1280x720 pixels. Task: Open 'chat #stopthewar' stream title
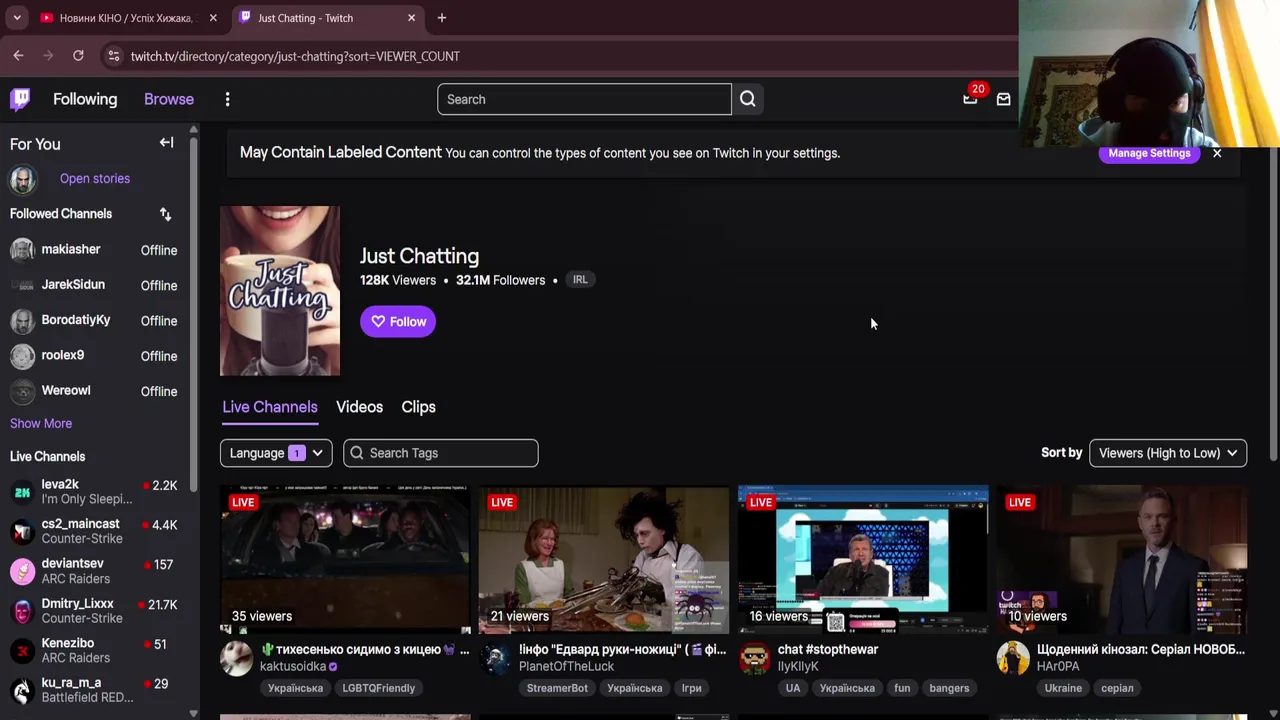point(828,649)
